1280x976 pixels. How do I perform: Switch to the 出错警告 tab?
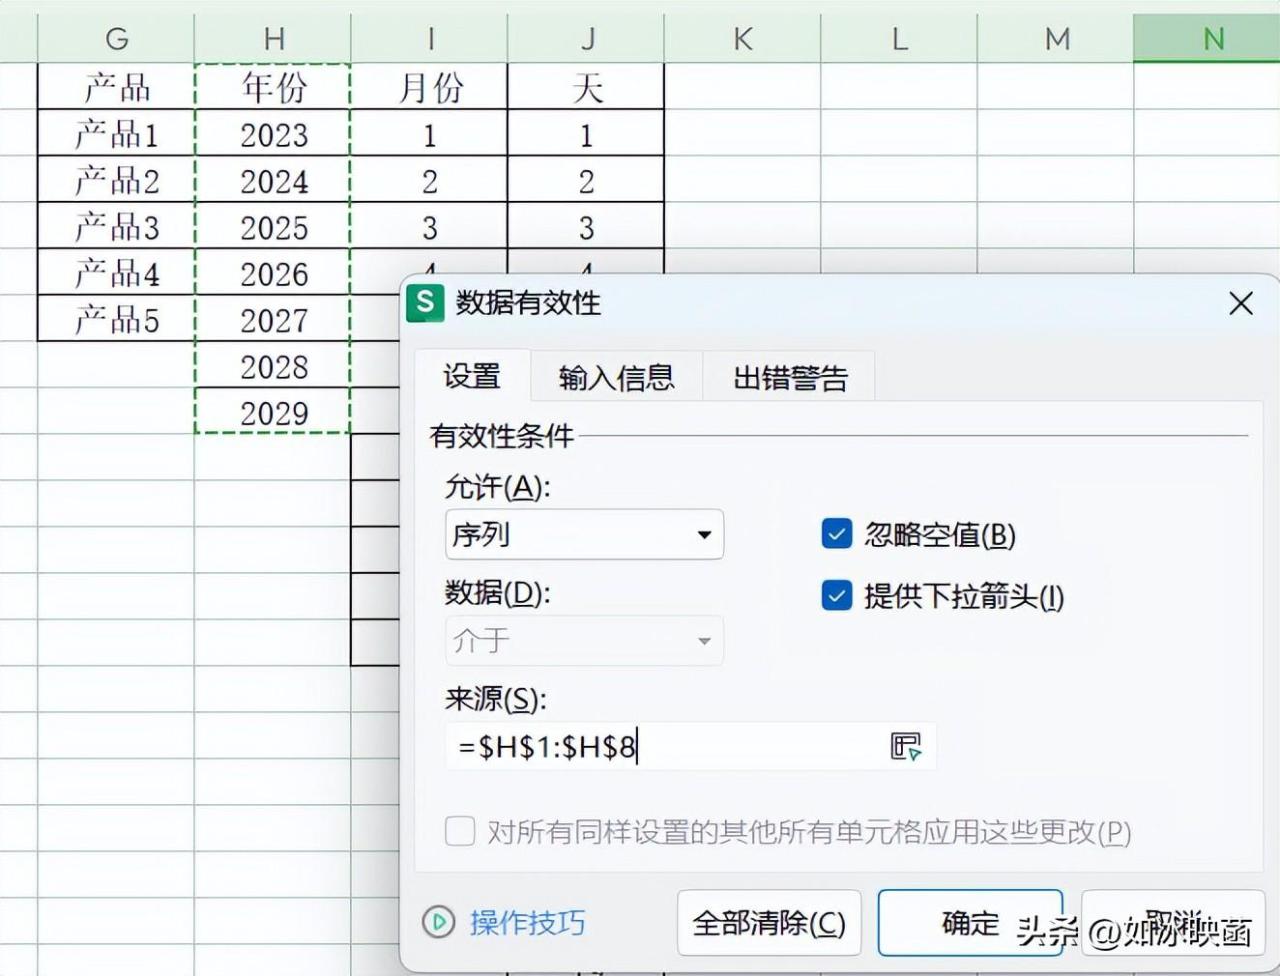[790, 378]
